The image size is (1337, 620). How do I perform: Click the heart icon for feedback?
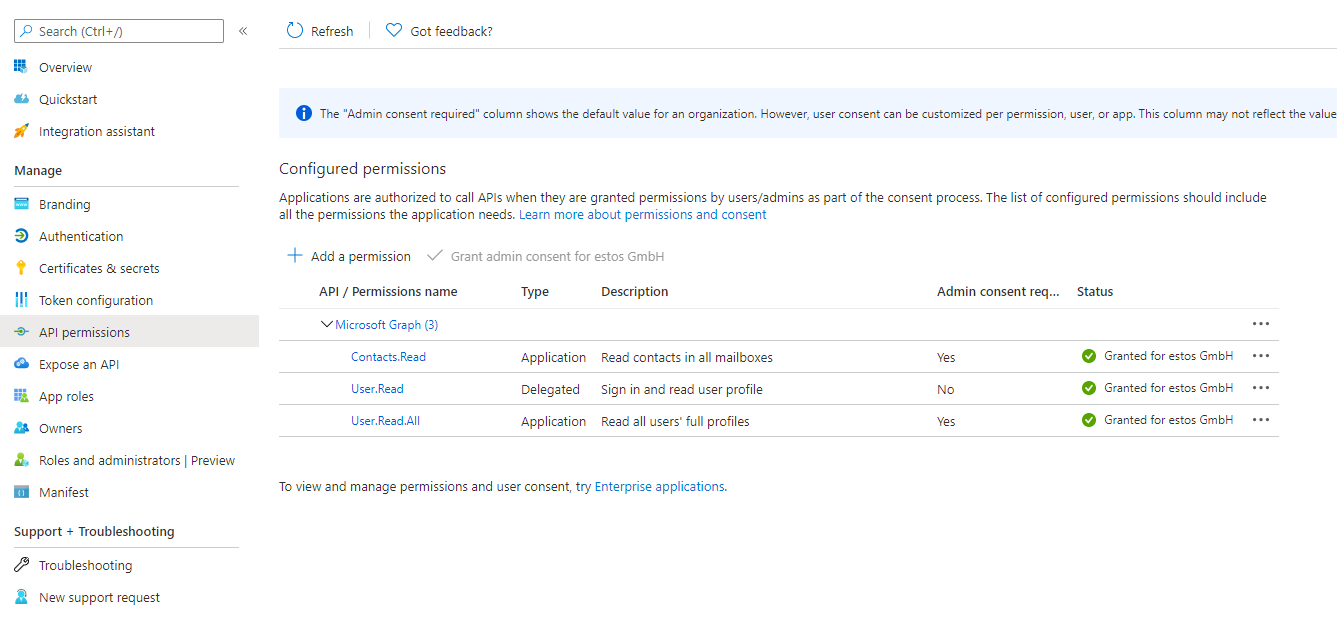click(x=394, y=31)
